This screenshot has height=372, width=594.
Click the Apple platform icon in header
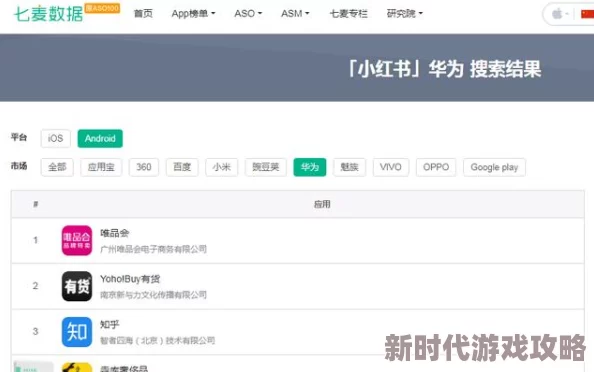click(x=557, y=14)
